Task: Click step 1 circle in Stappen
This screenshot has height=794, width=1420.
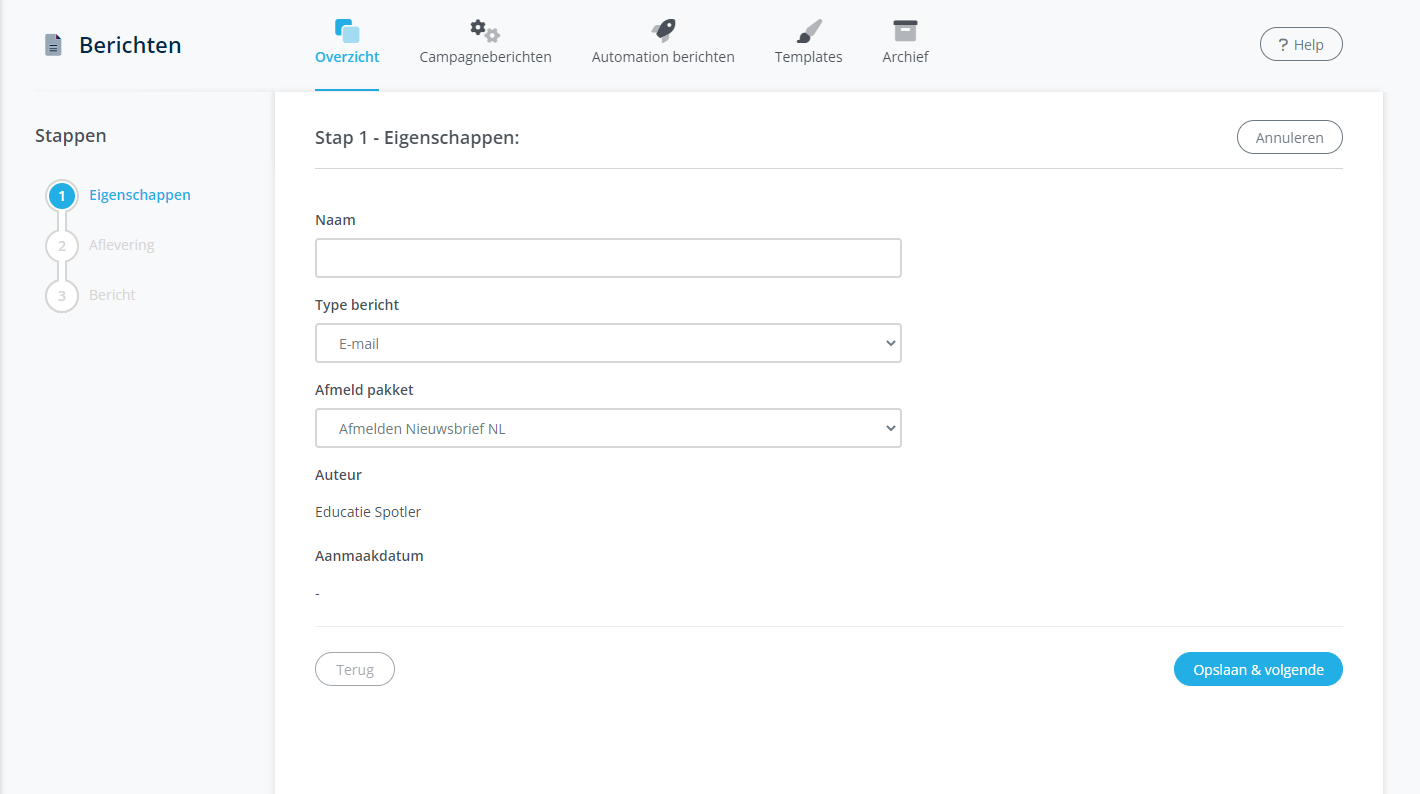Action: [62, 196]
